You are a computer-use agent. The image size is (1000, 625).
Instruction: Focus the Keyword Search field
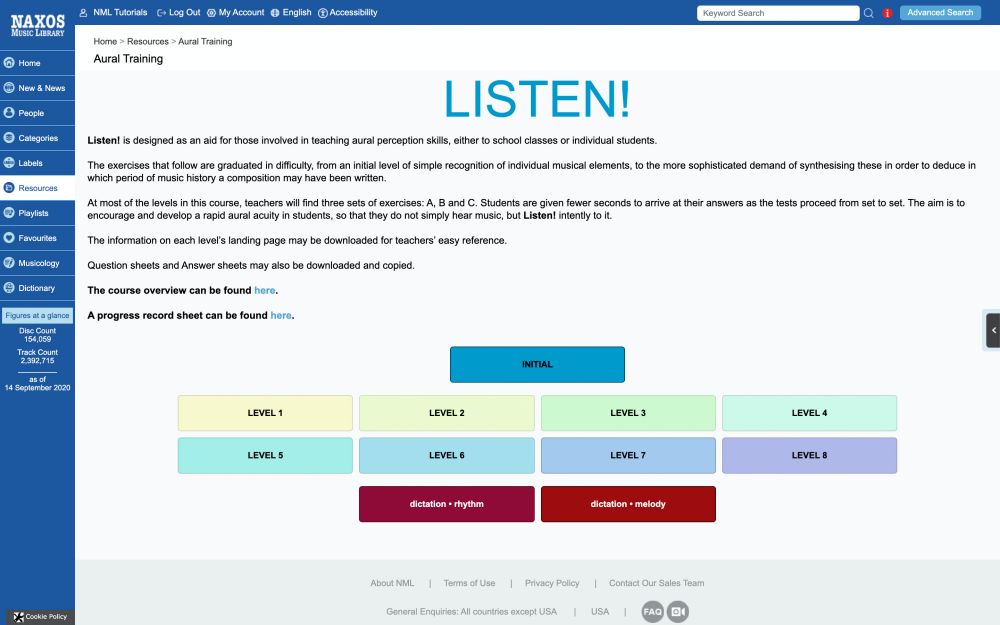coord(778,13)
